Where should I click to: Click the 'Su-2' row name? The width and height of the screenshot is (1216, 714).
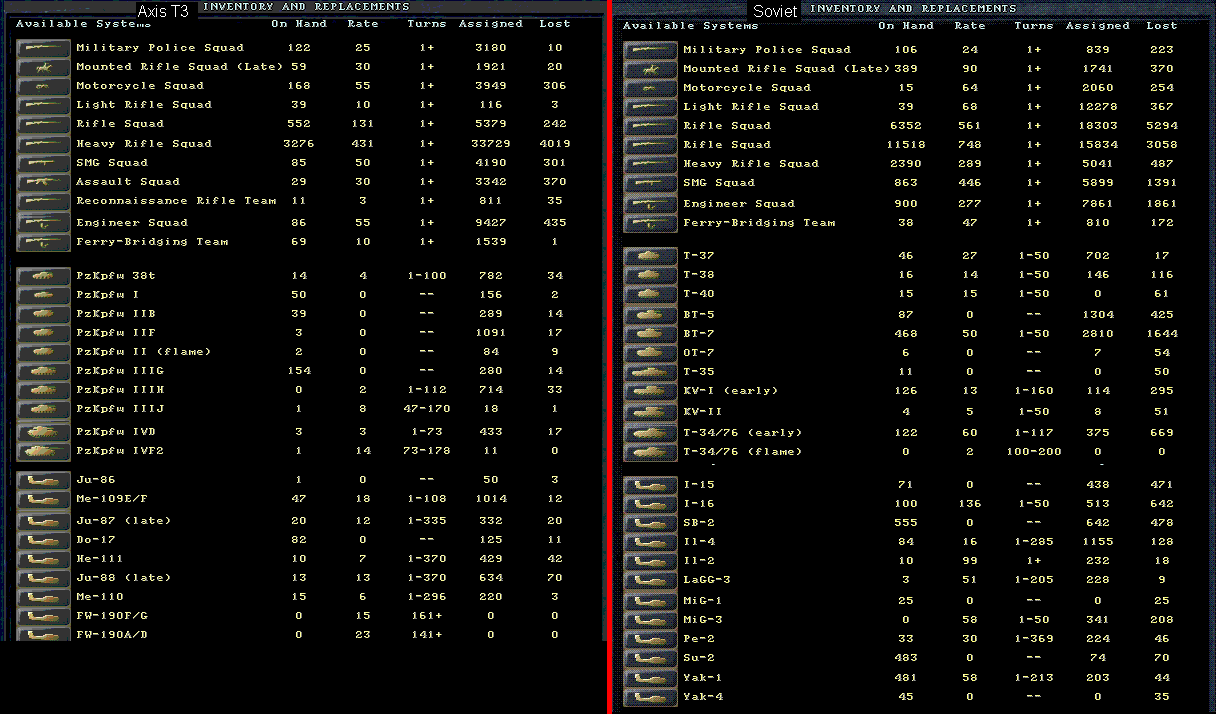(699, 658)
